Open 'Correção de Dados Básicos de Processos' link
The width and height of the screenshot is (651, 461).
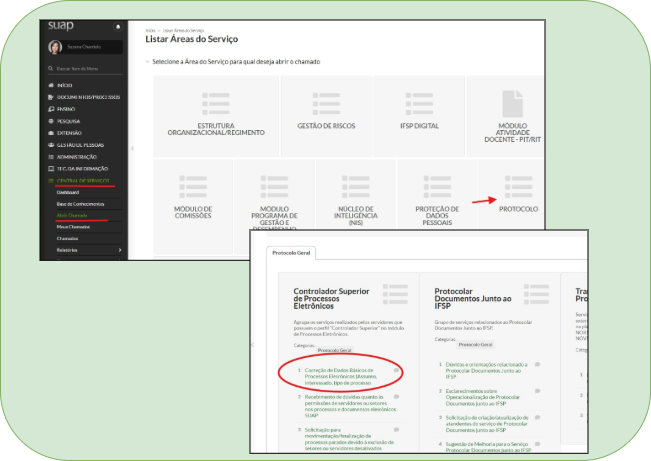coord(341,376)
